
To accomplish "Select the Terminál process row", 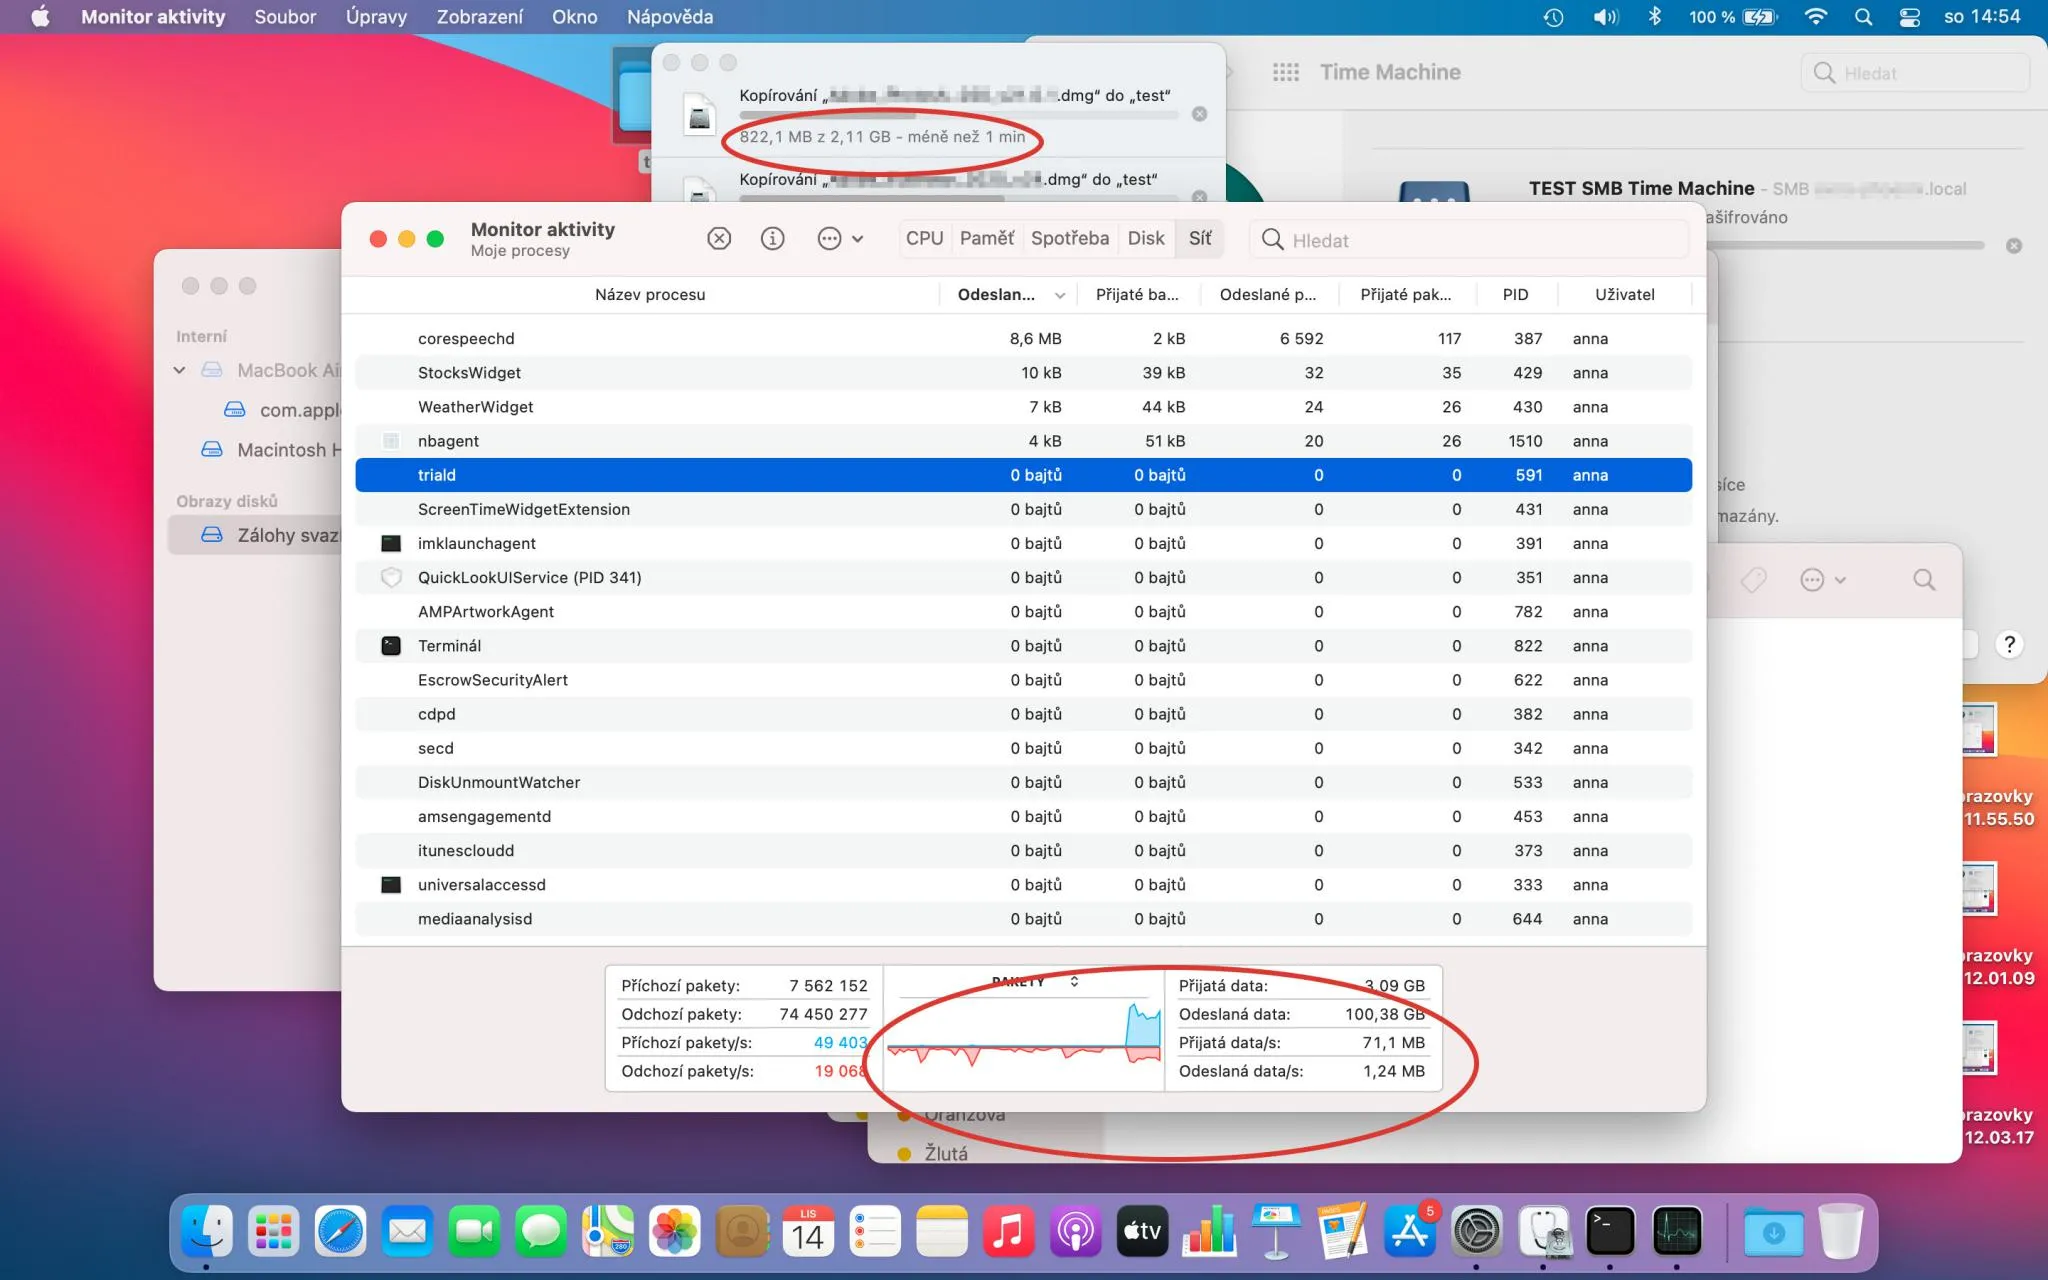I will click(1023, 646).
